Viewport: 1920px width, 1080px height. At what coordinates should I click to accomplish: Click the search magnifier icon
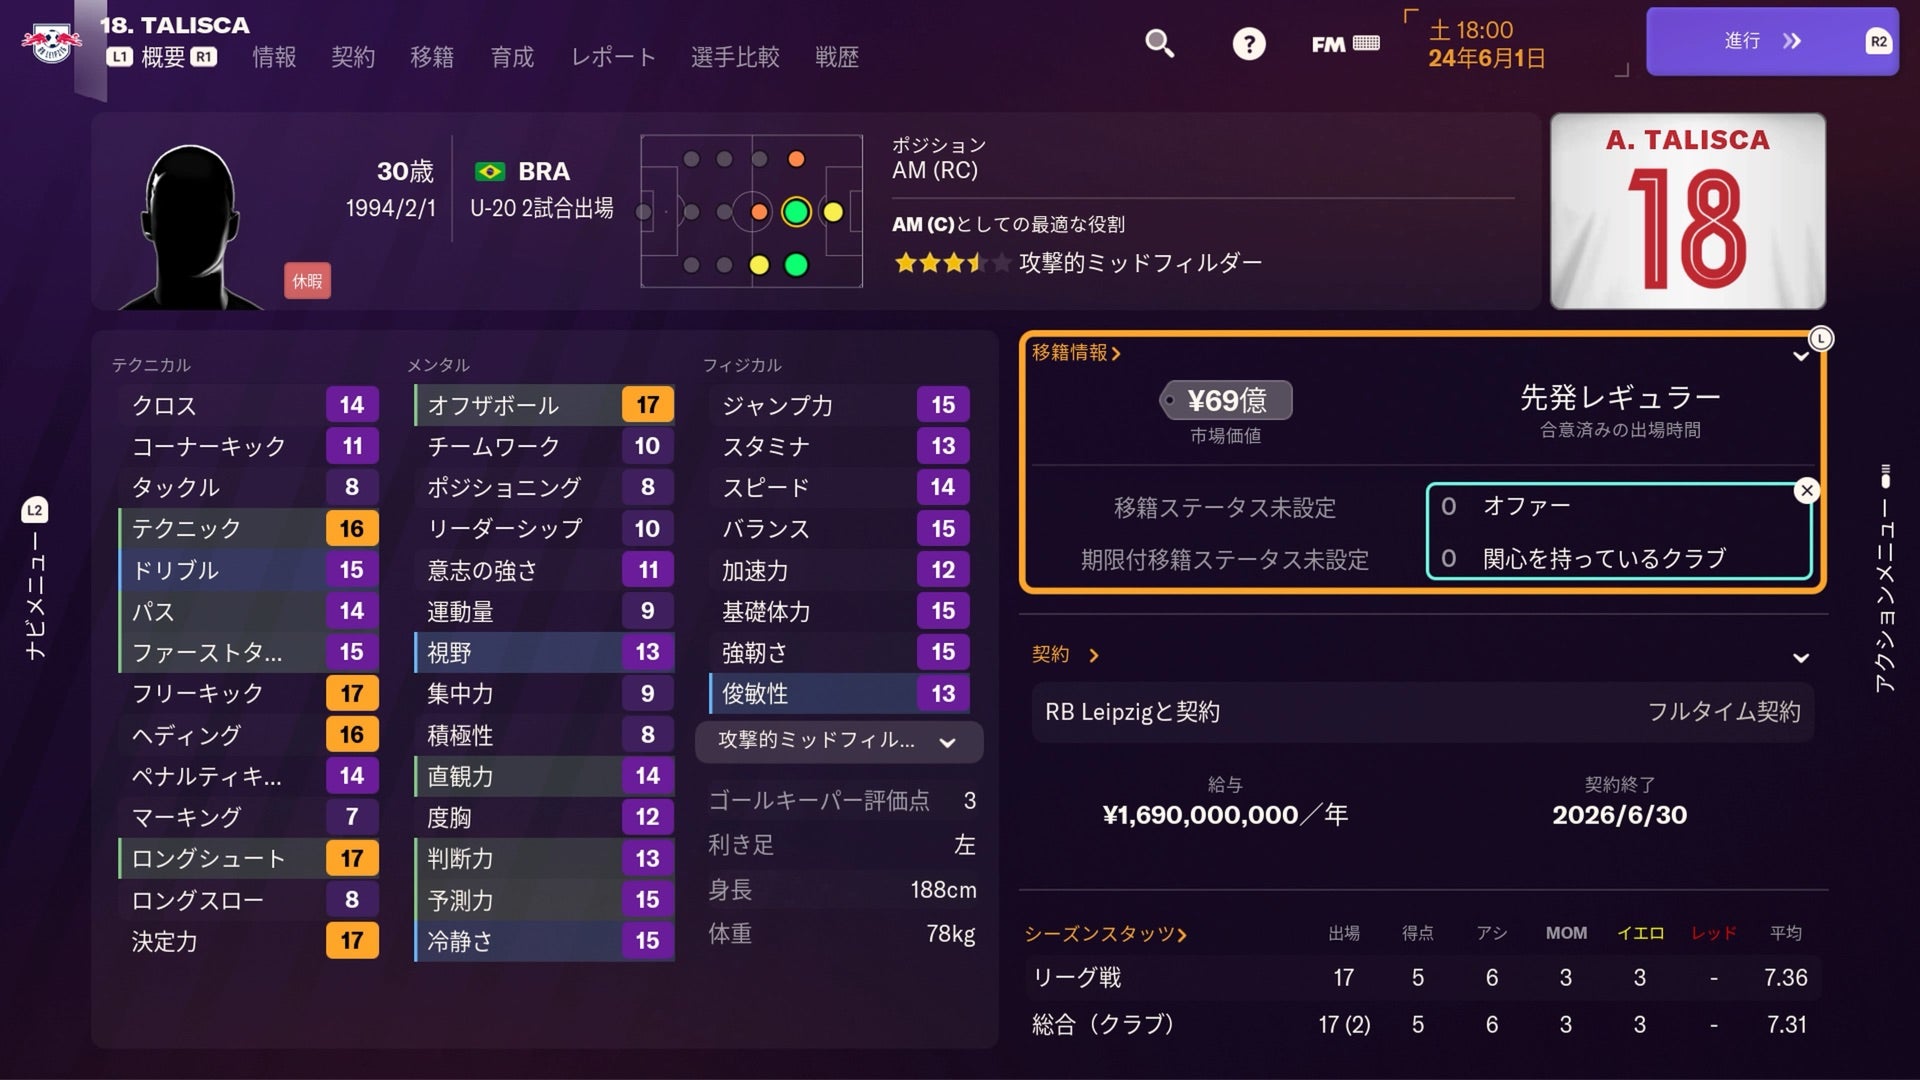[x=1158, y=43]
